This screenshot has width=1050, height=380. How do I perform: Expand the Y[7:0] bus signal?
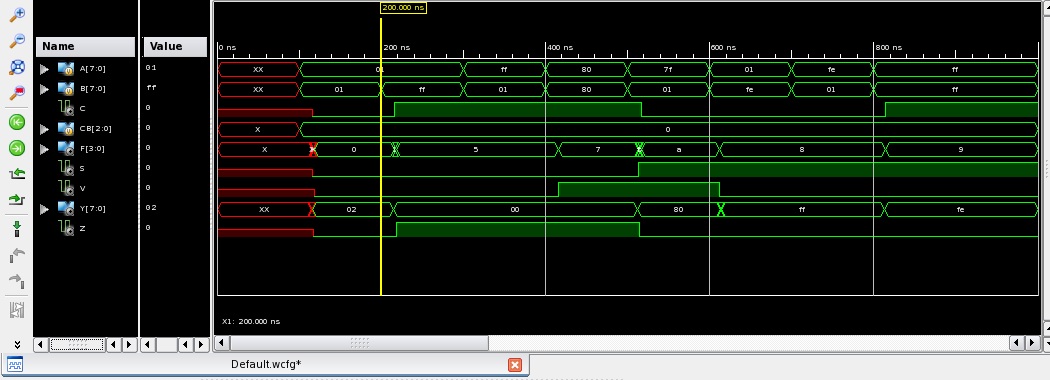(x=44, y=209)
